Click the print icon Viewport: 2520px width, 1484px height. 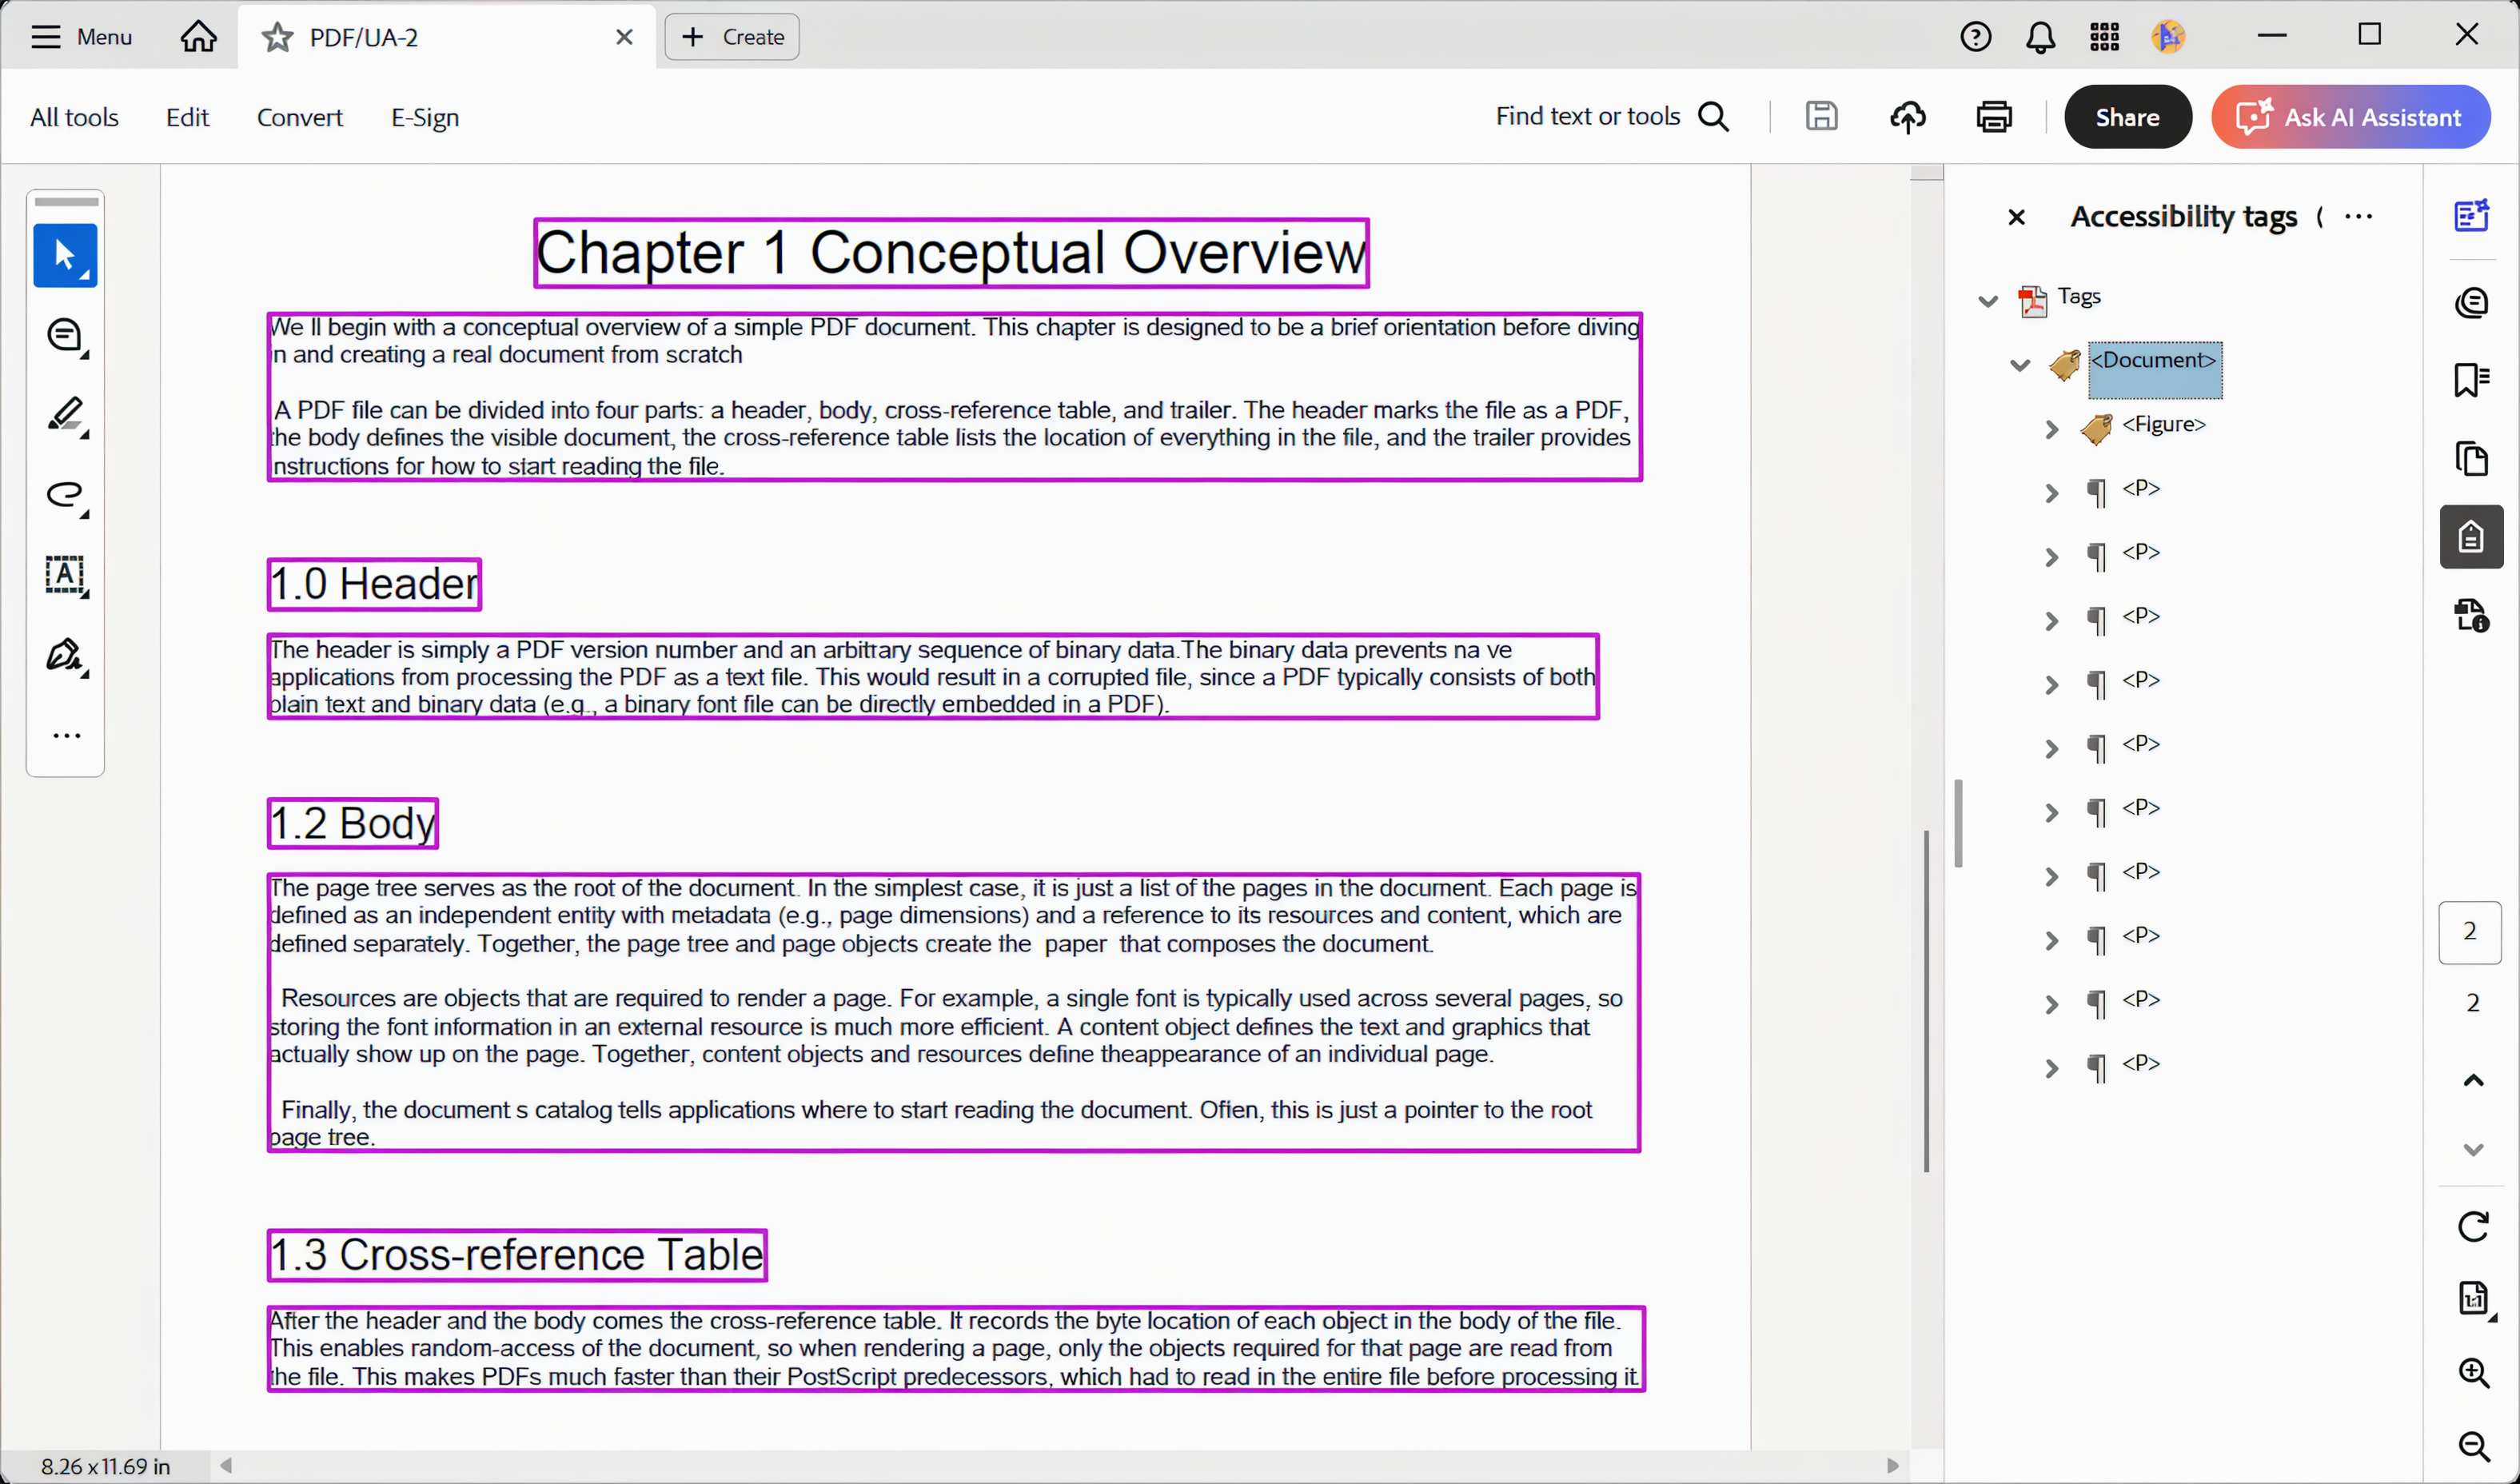pos(1994,117)
